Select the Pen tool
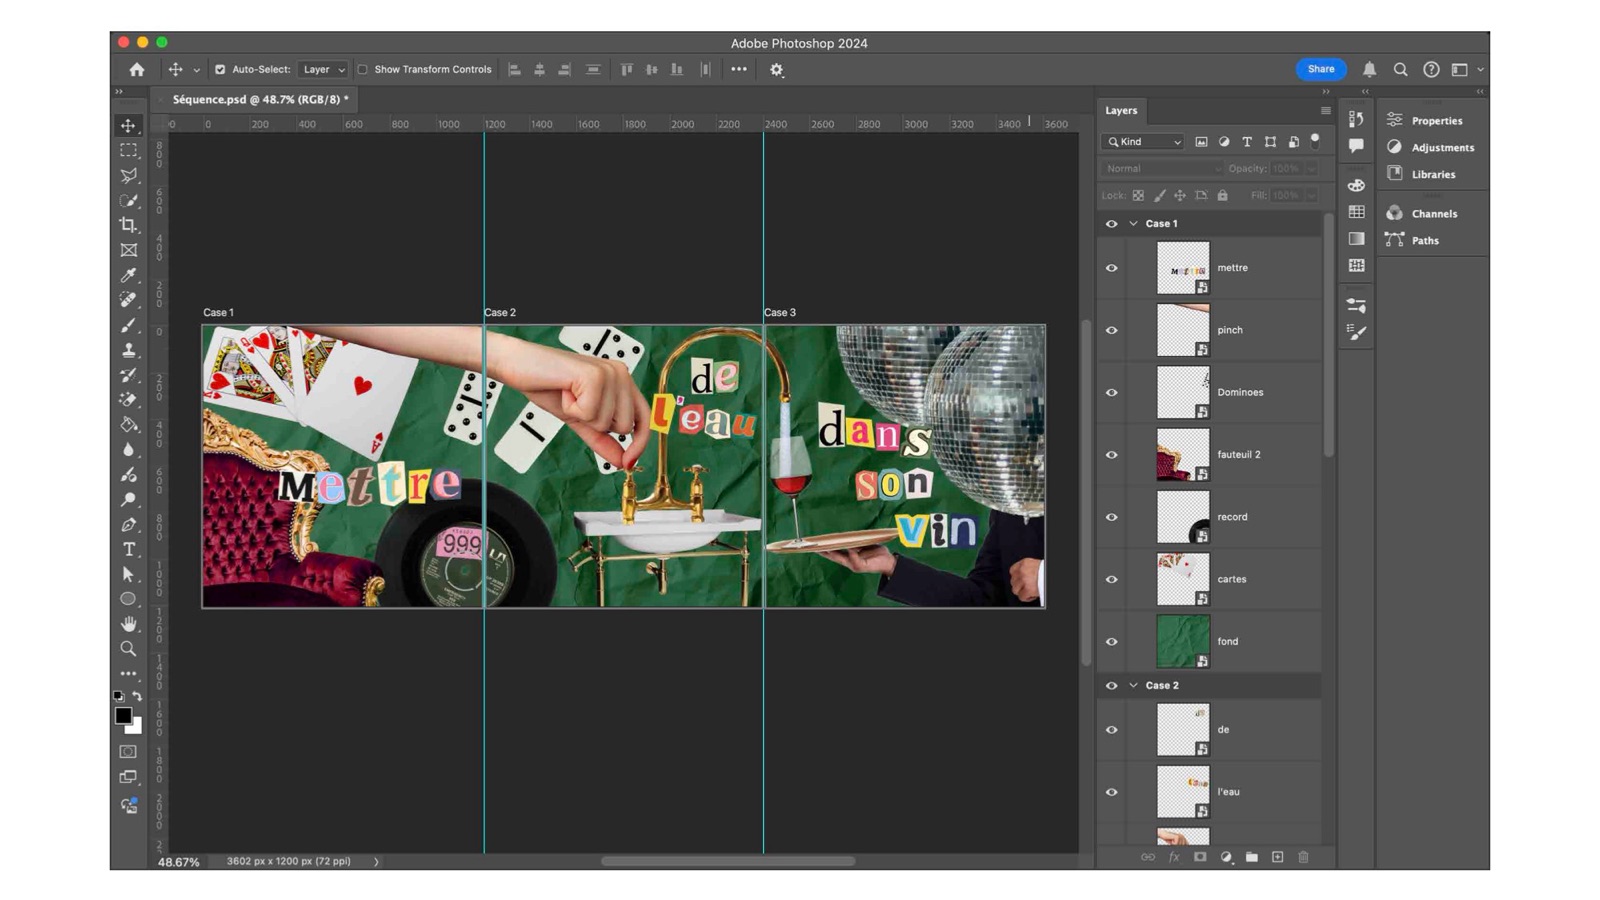The height and width of the screenshot is (900, 1600). pos(128,524)
